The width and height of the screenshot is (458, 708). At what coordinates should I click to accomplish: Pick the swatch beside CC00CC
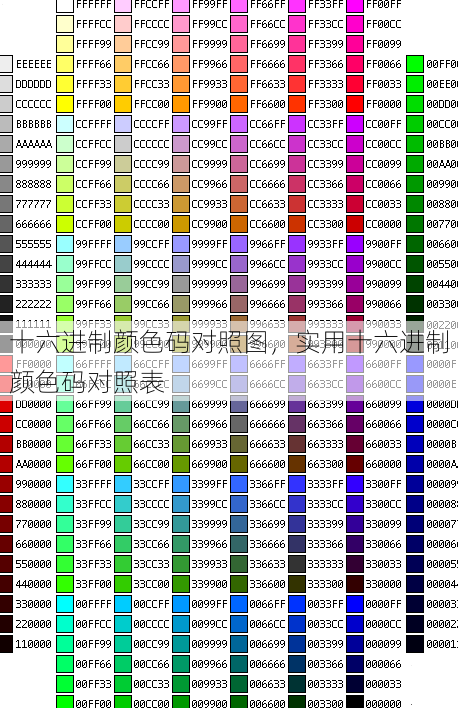pyautogui.click(x=355, y=144)
